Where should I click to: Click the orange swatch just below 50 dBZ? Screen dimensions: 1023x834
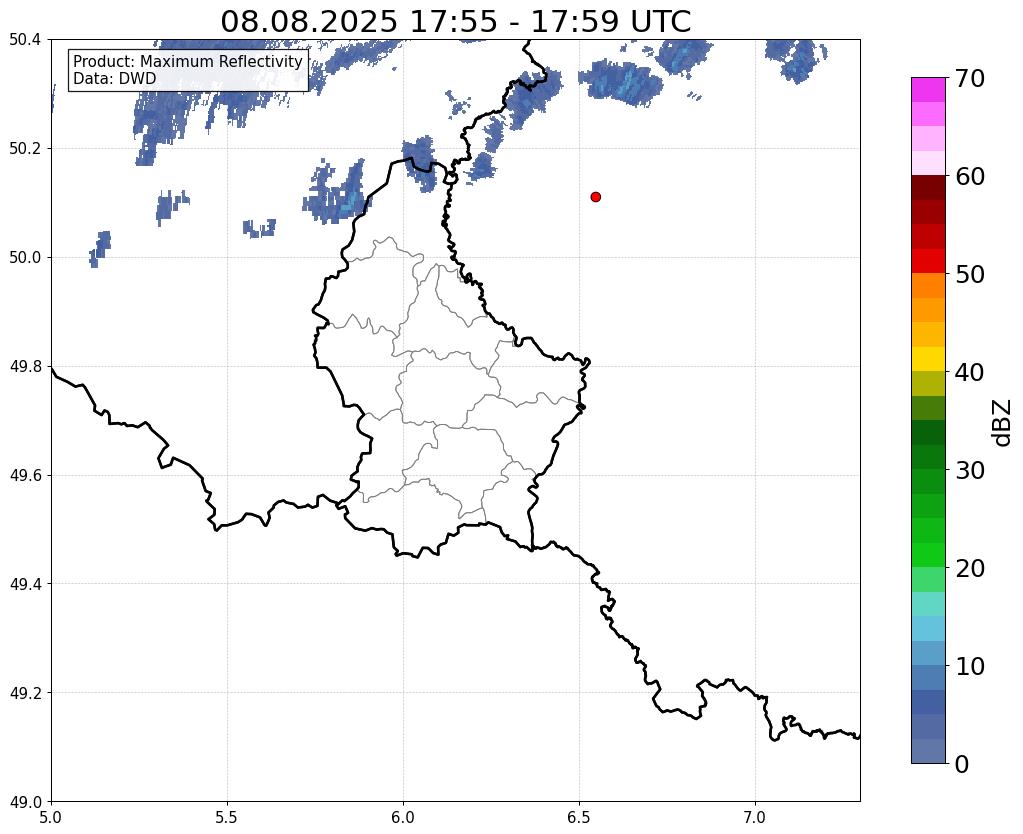coord(928,286)
